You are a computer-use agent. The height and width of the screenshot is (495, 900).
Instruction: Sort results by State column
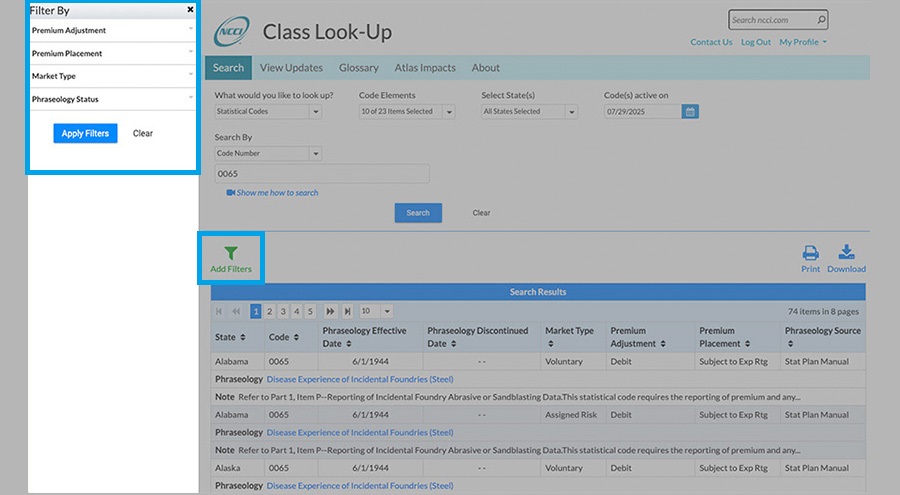point(243,338)
